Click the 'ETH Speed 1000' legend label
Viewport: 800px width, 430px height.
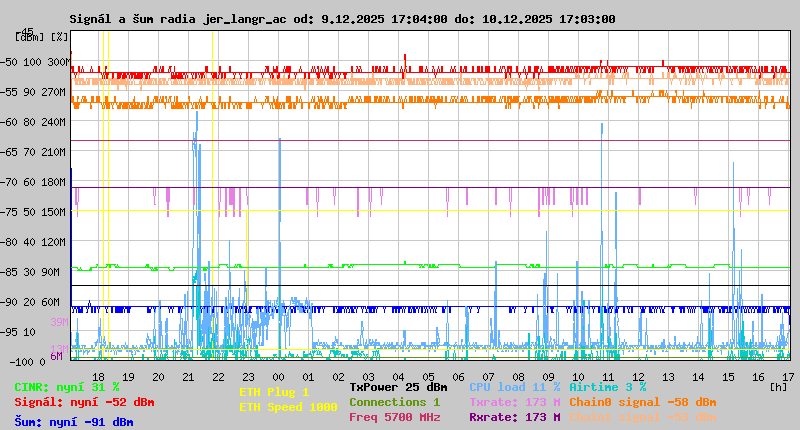[288, 407]
